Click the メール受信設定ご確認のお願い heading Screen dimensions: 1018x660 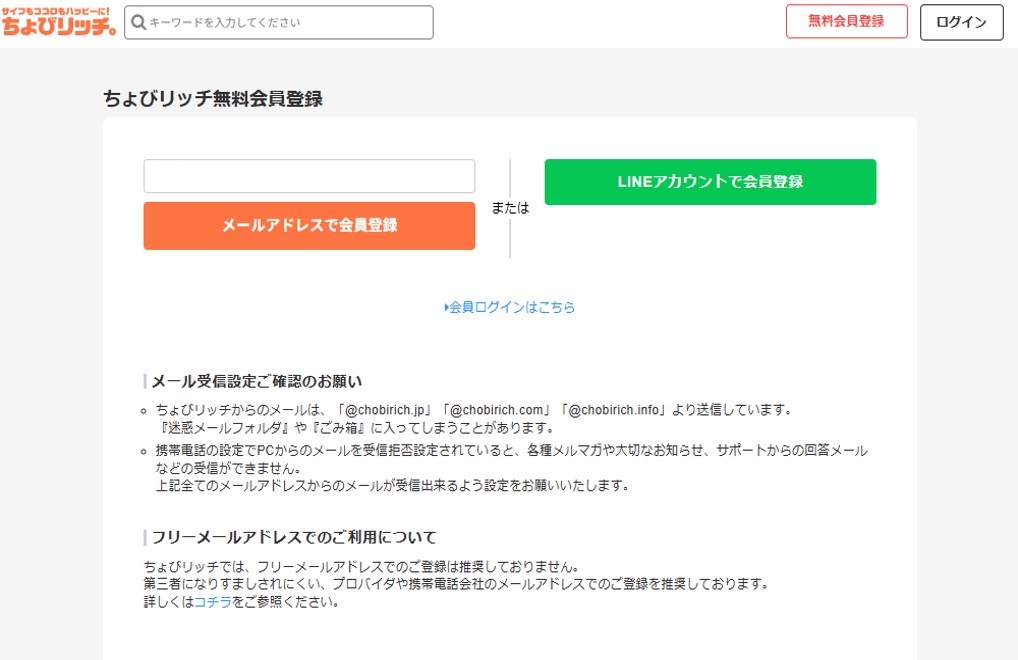click(x=256, y=381)
